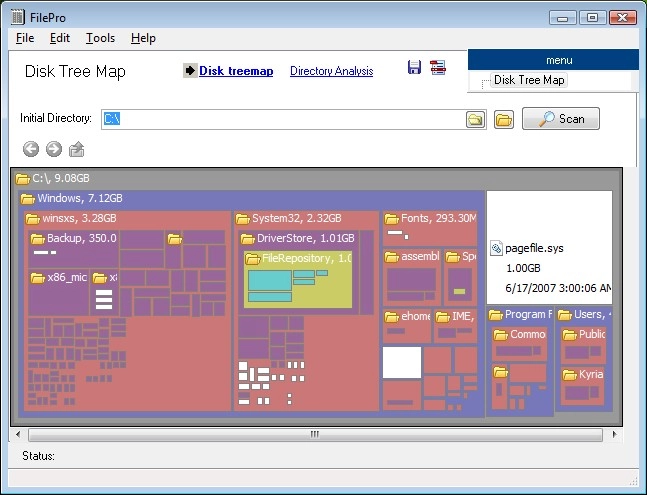This screenshot has height=495, width=647.
Task: Click the large cyan block in FileRepository
Action: pos(270,280)
